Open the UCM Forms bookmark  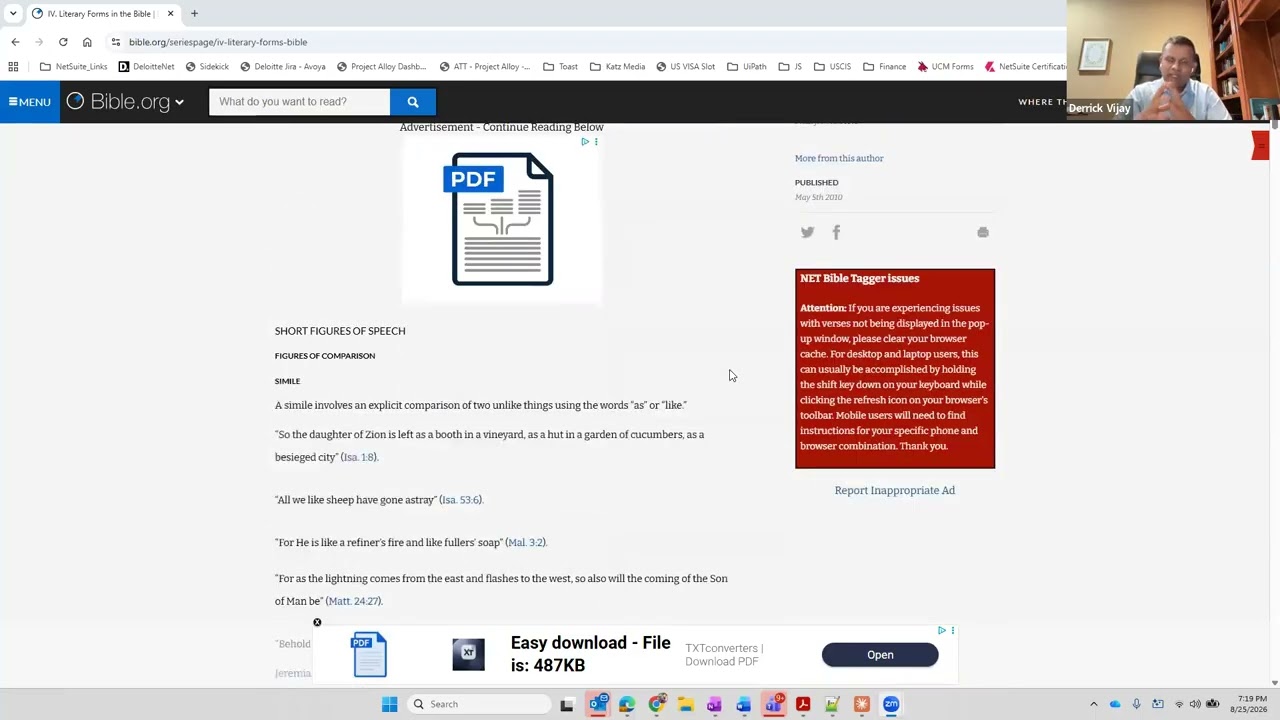click(x=945, y=67)
